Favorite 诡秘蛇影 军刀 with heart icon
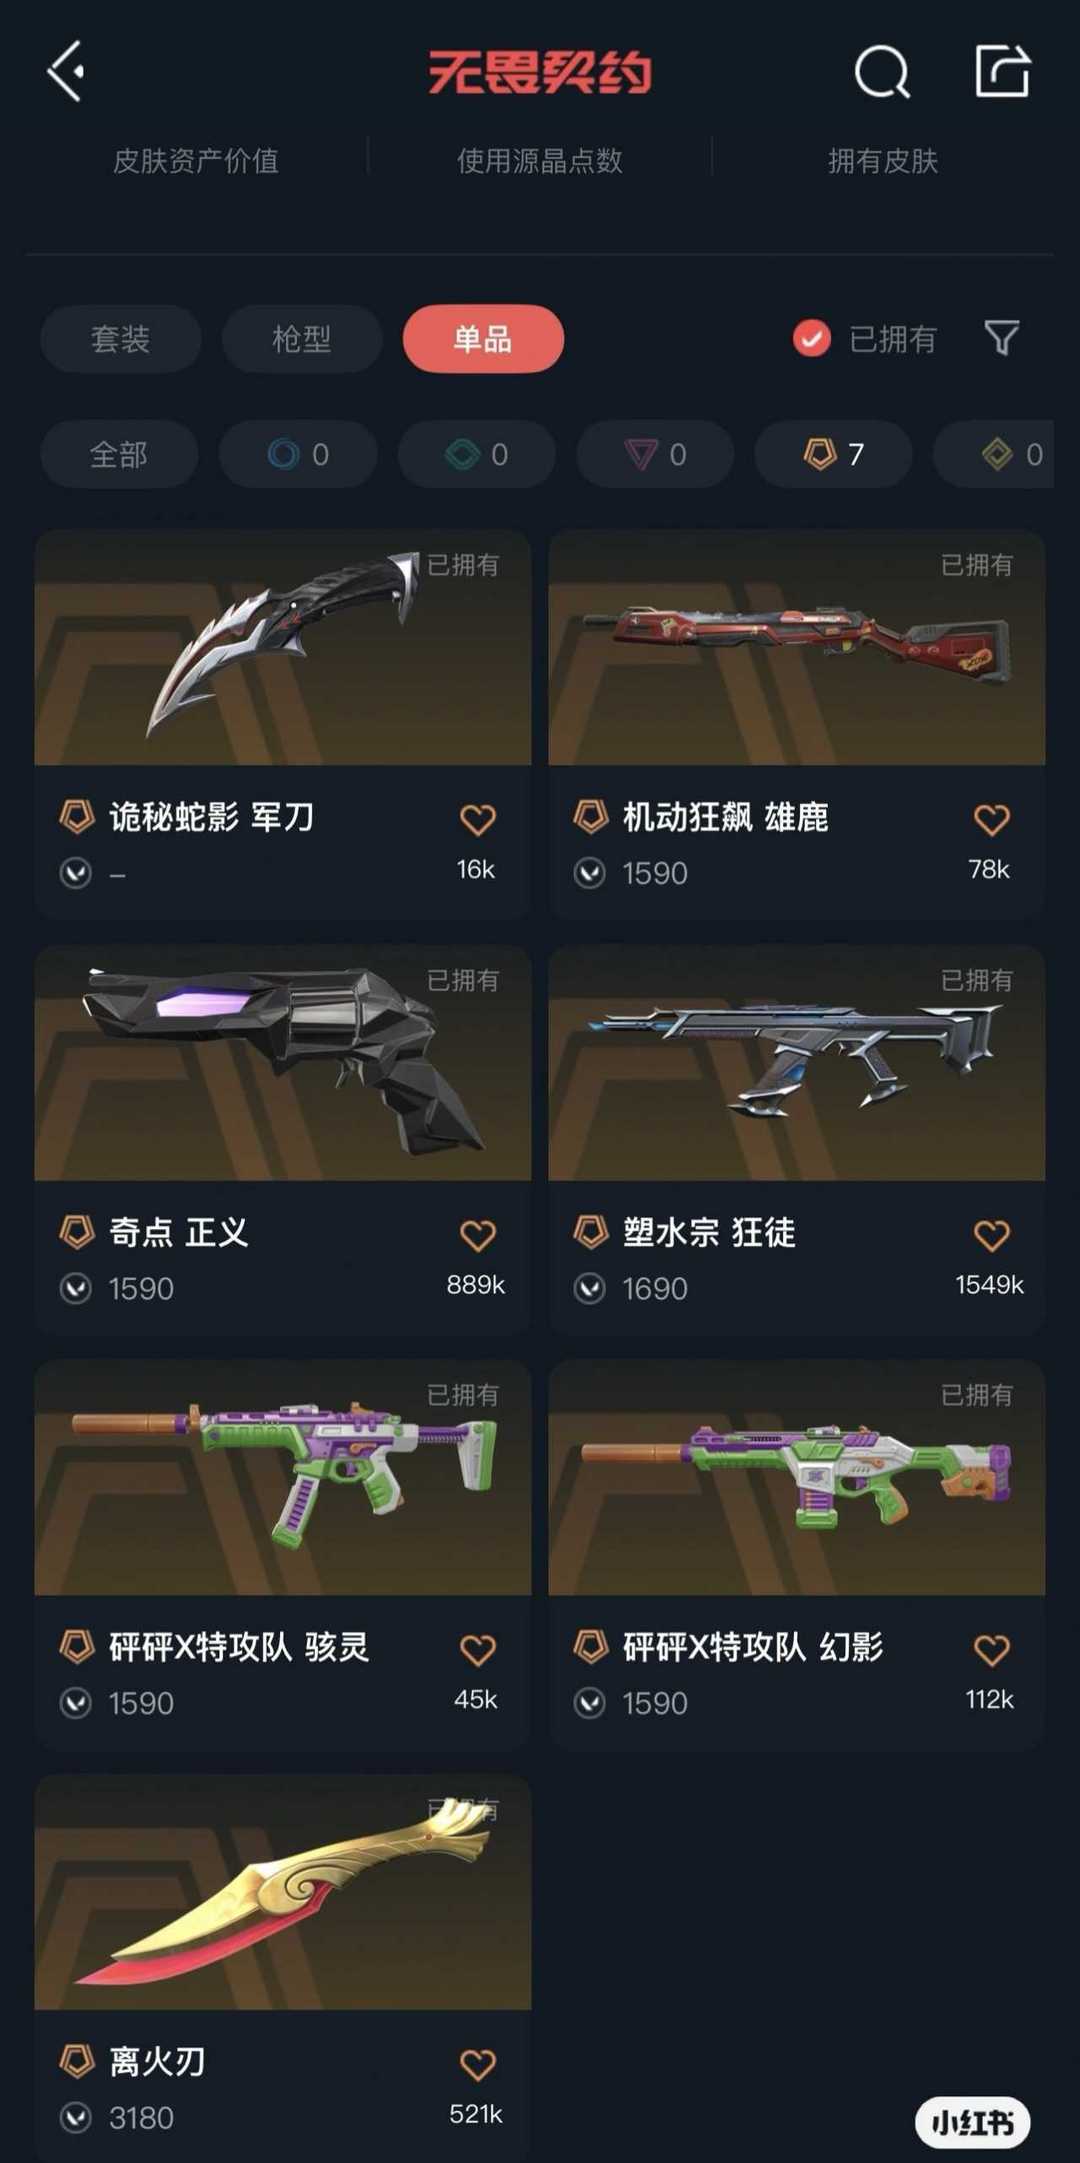 [477, 820]
